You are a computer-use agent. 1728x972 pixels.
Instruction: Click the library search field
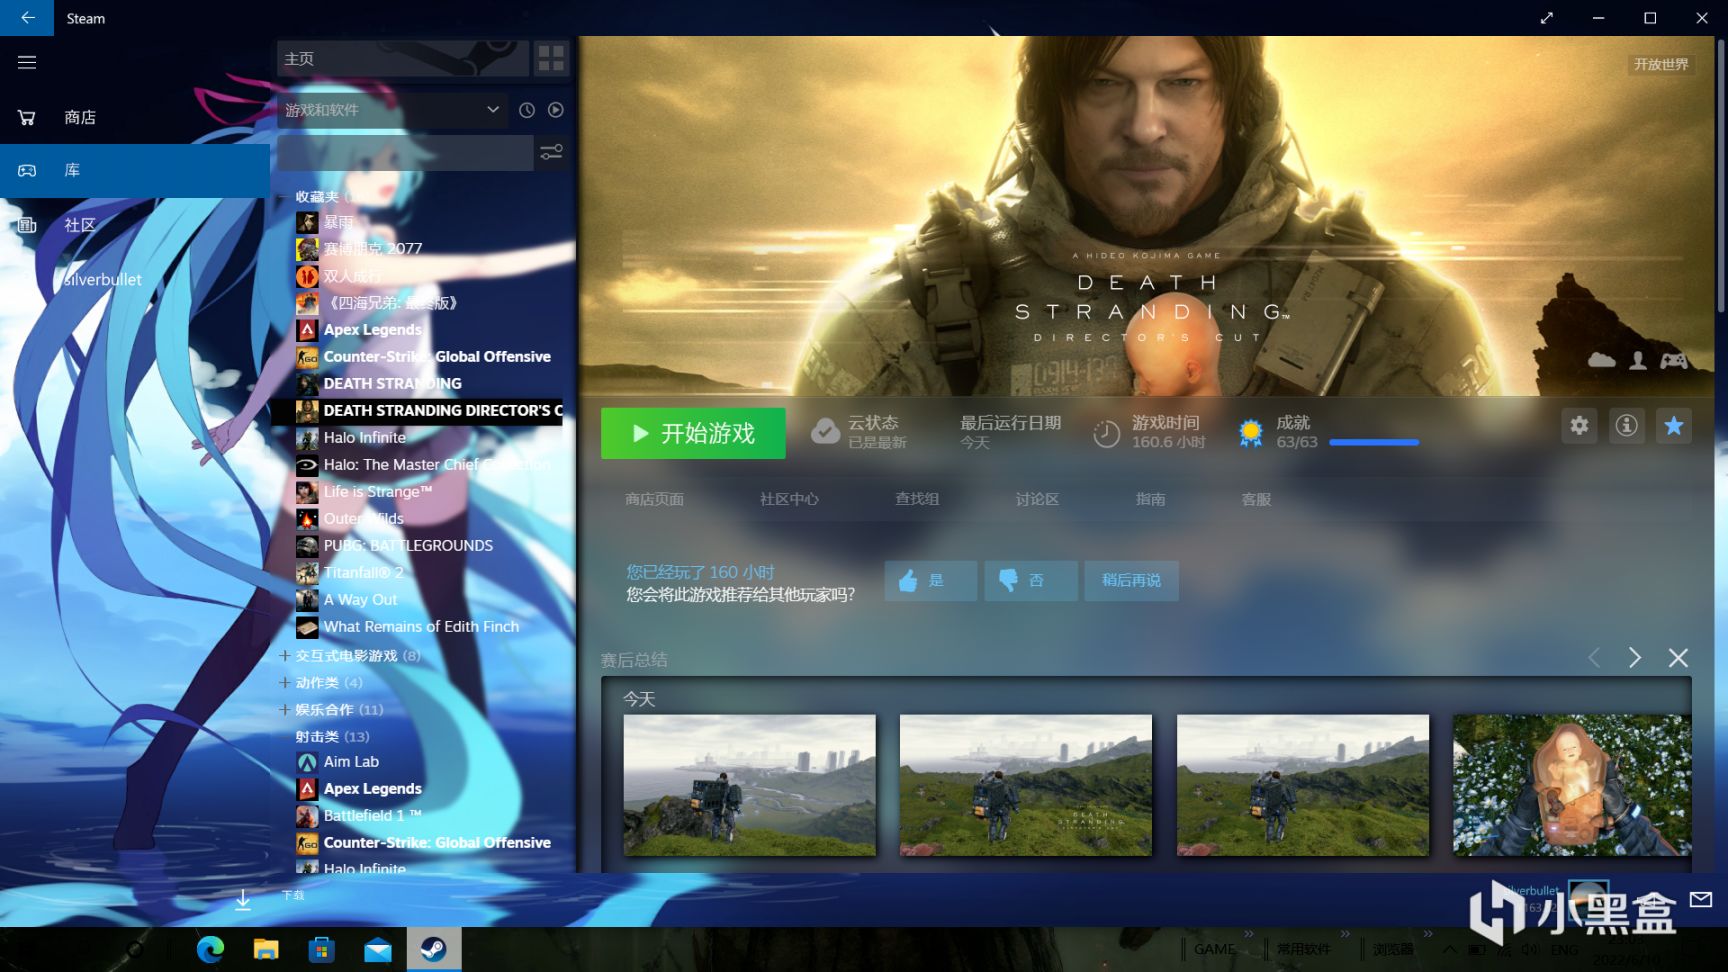[x=405, y=153]
